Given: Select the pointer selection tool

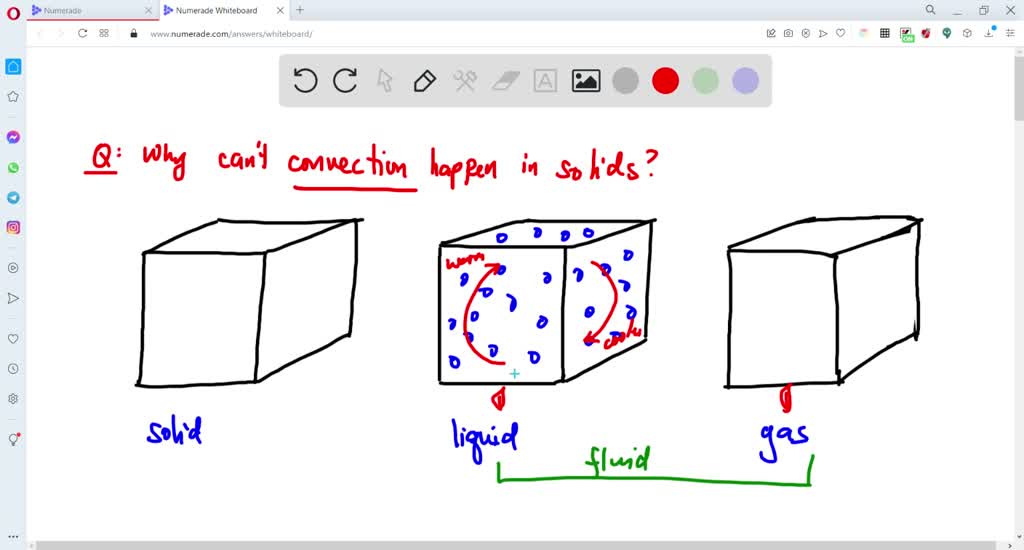Looking at the screenshot, I should click(385, 81).
